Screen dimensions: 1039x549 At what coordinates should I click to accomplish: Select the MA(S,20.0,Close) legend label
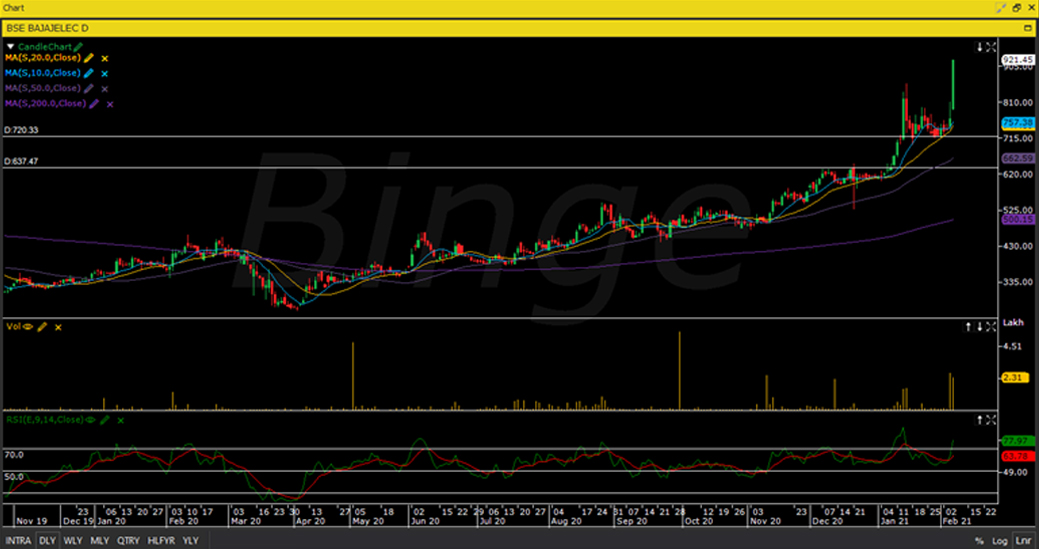[42, 58]
